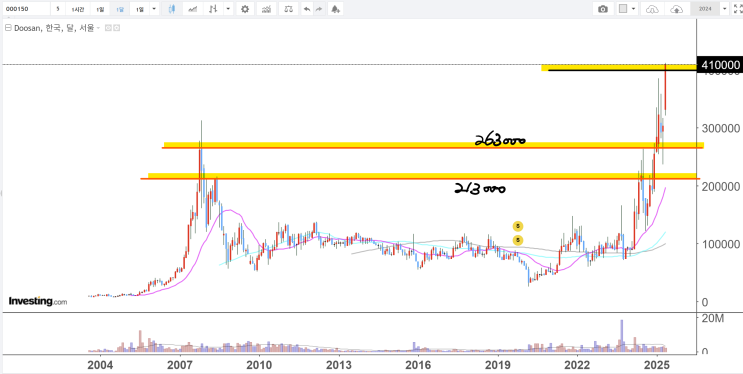Click the lower yellow dividend marker
Screen dimensions: 743x374
518,240
